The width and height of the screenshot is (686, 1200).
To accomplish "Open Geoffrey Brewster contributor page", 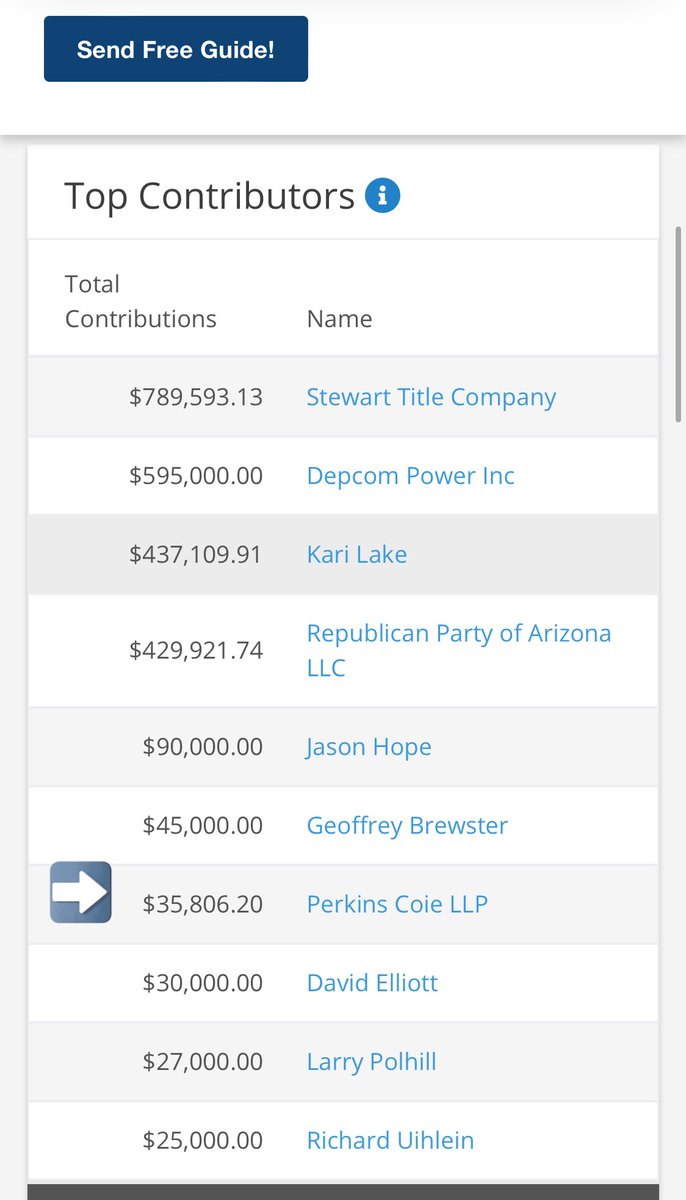I will 407,826.
